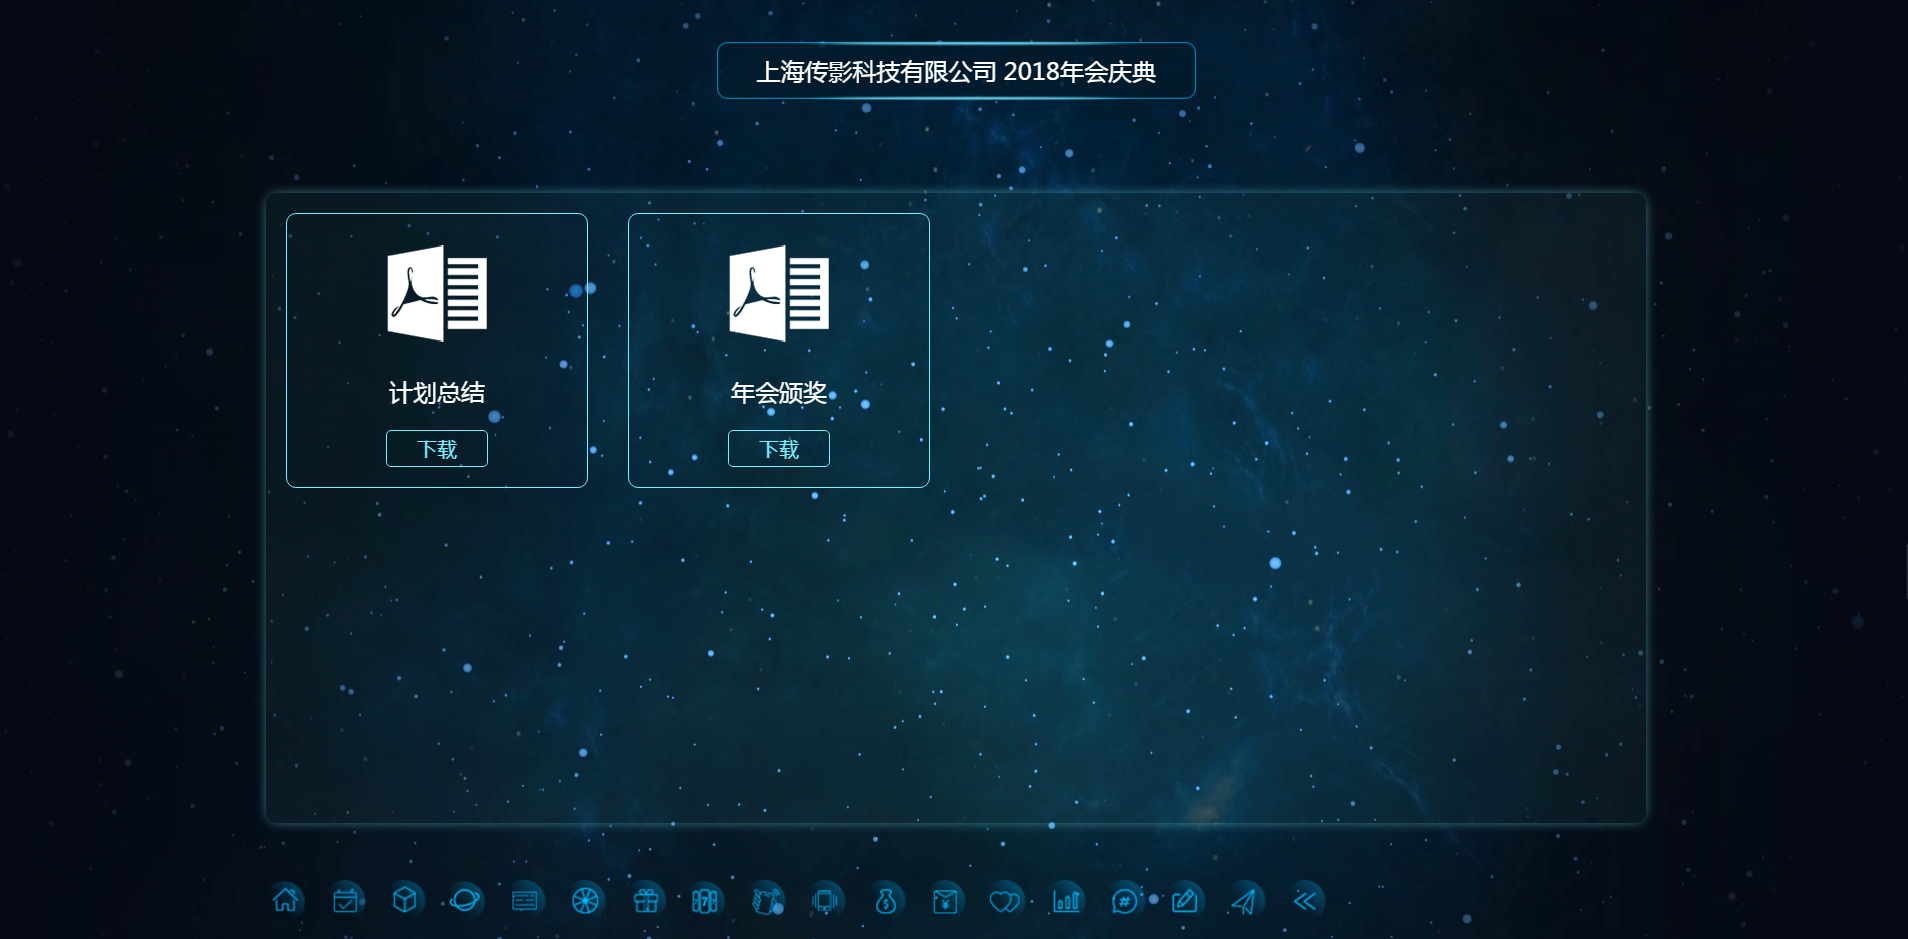Click the money bag icon
Screen dimensions: 1908x939
click(x=885, y=901)
